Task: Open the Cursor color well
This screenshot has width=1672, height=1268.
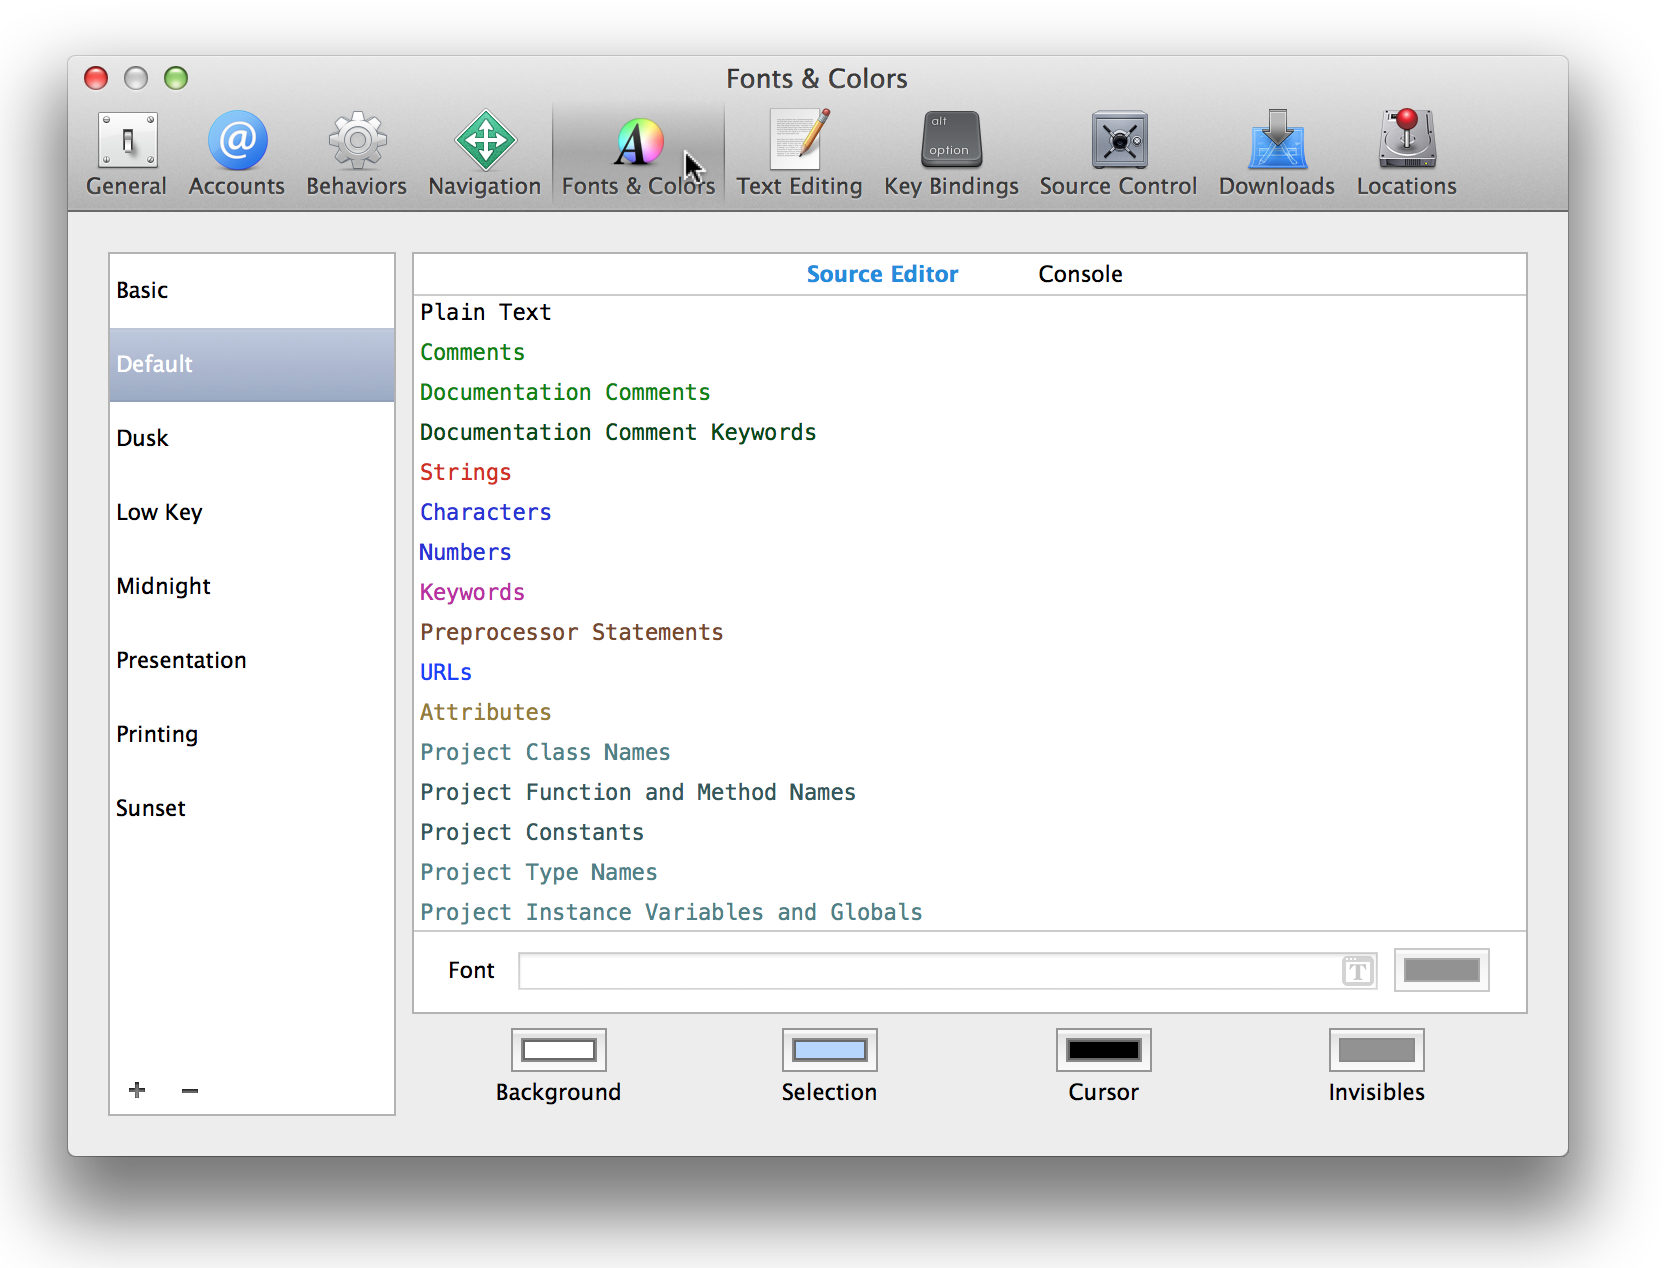Action: pyautogui.click(x=1104, y=1050)
